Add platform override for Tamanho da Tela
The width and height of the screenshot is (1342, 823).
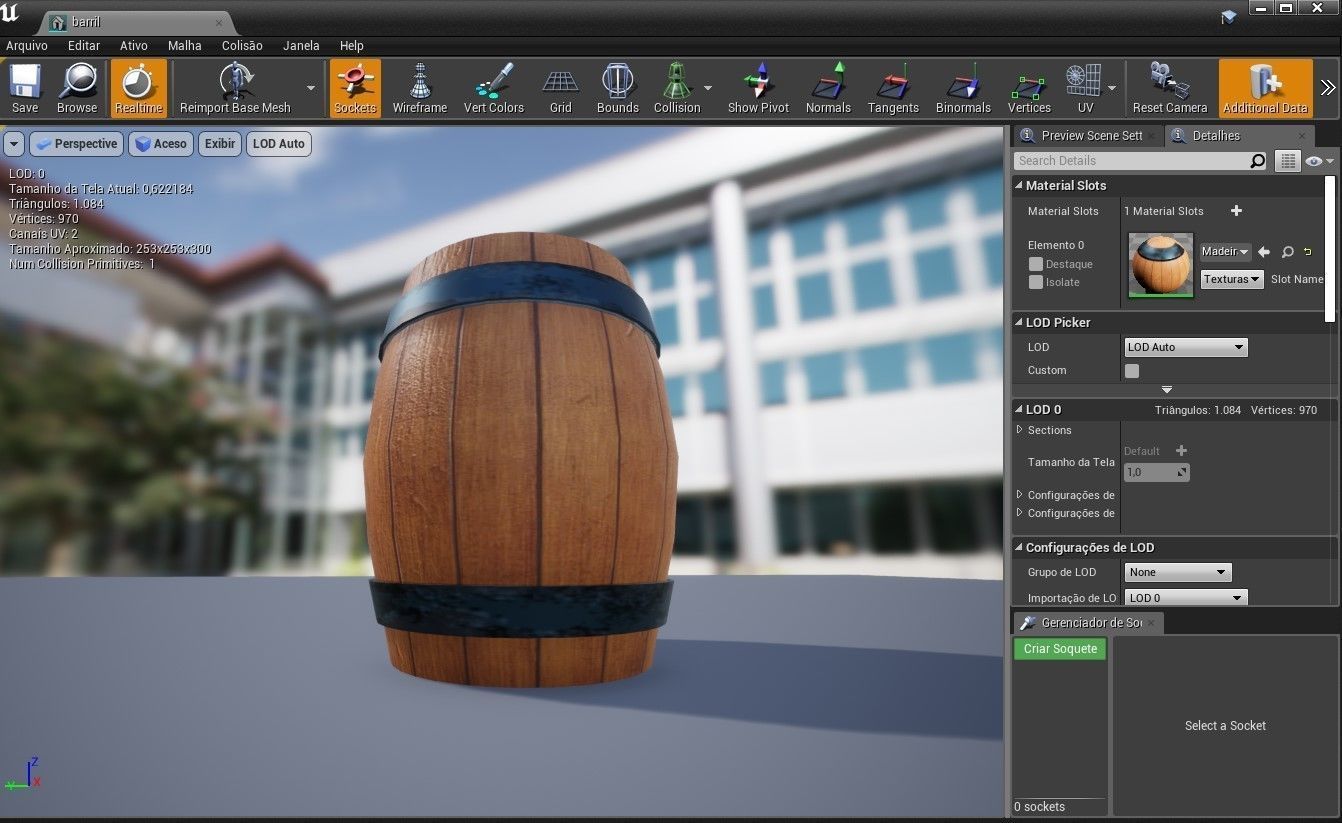[1181, 451]
